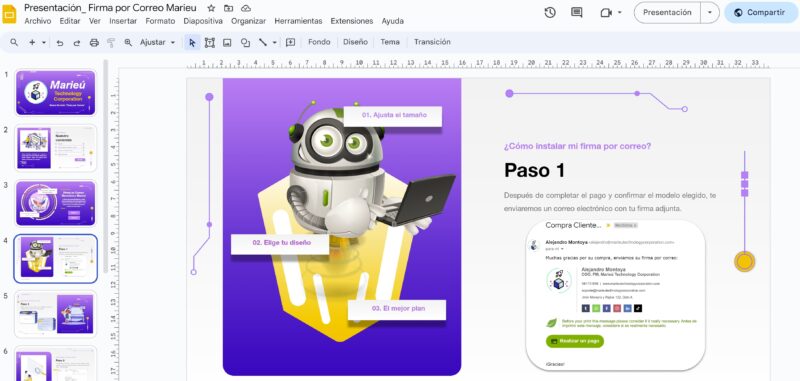
Task: Click the undo arrow icon
Action: click(60, 42)
